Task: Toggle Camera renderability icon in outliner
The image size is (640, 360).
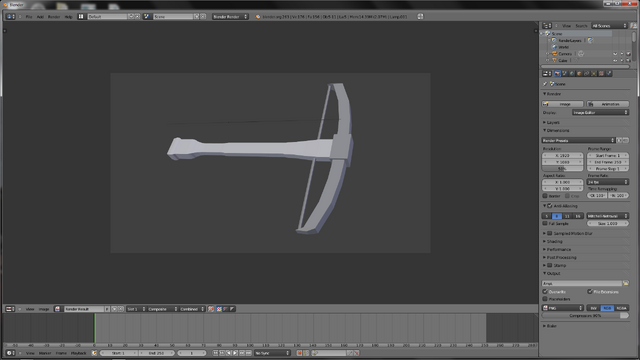Action: 628,53
